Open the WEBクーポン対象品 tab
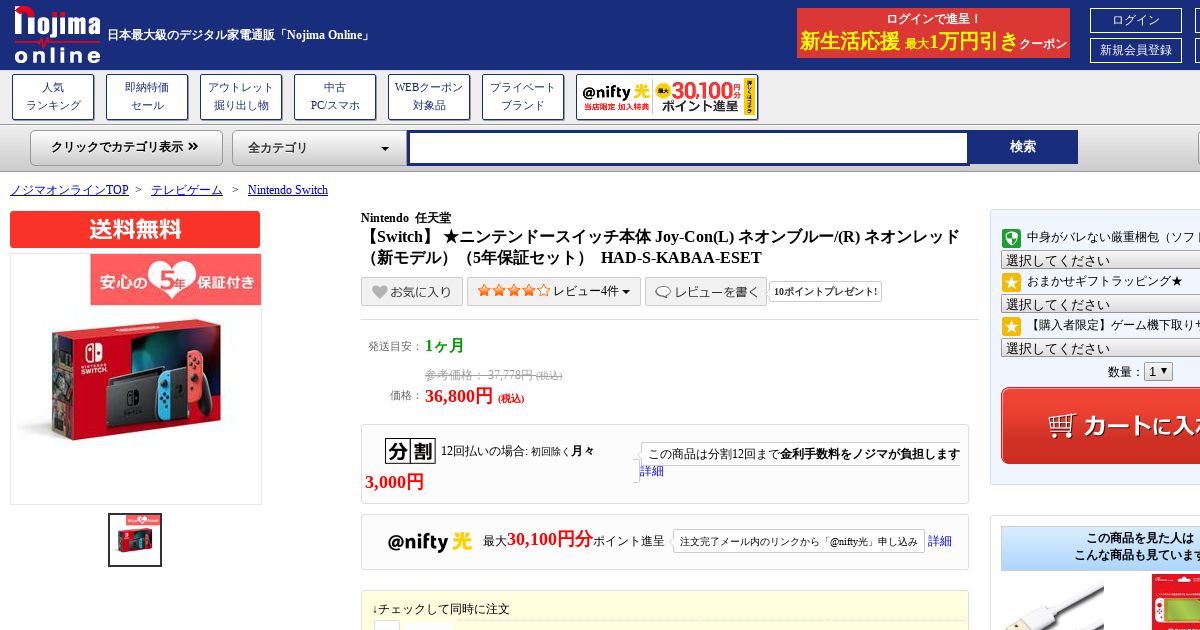Image resolution: width=1200 pixels, height=630 pixels. tap(429, 97)
